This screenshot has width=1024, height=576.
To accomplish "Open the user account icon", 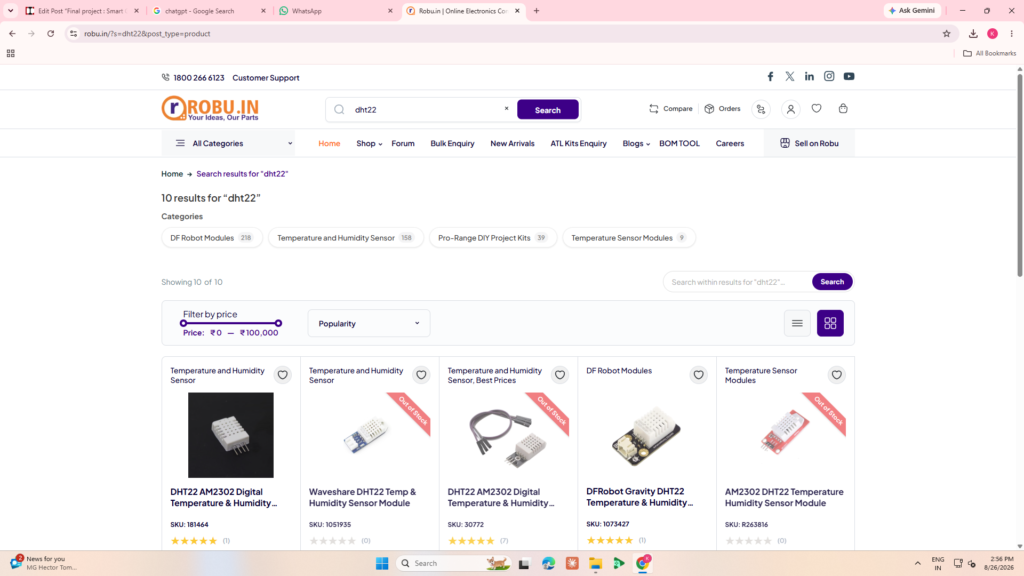I will (790, 109).
